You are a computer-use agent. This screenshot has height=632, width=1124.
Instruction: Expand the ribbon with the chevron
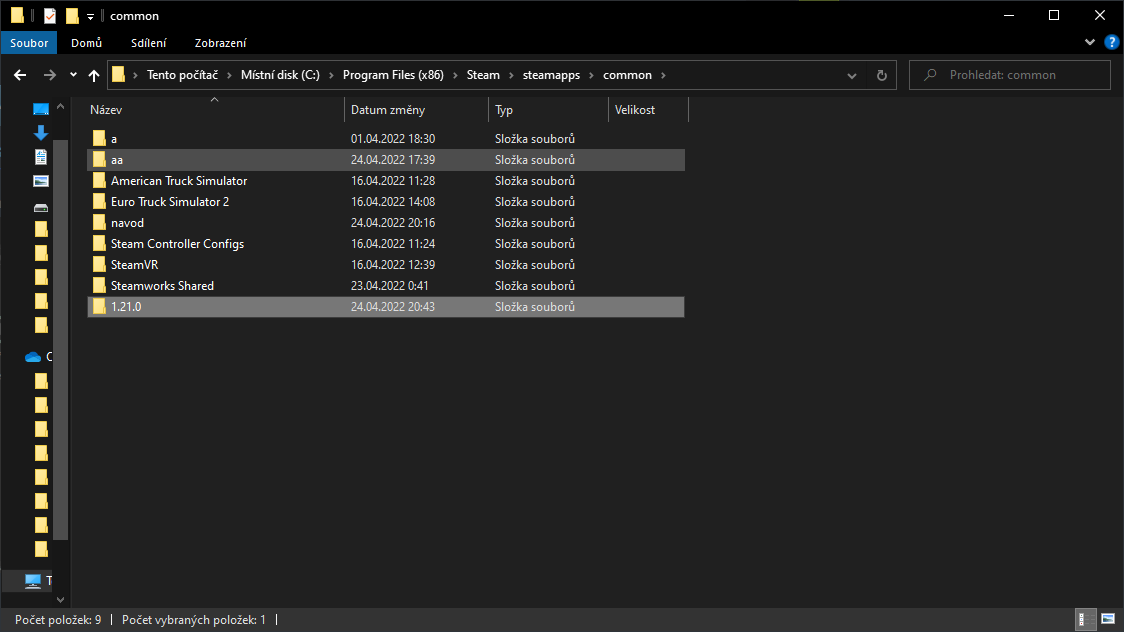click(x=1090, y=42)
